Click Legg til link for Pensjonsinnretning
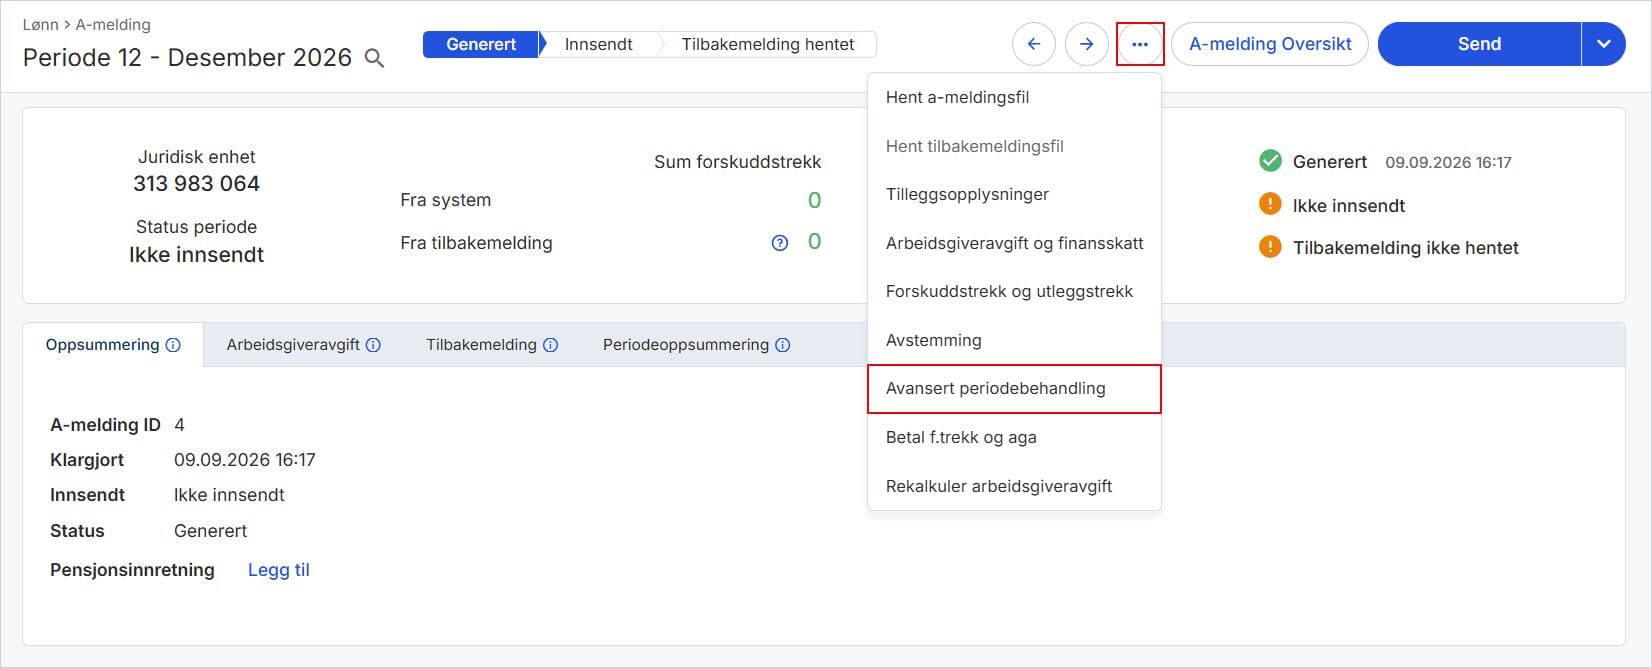 coord(279,570)
